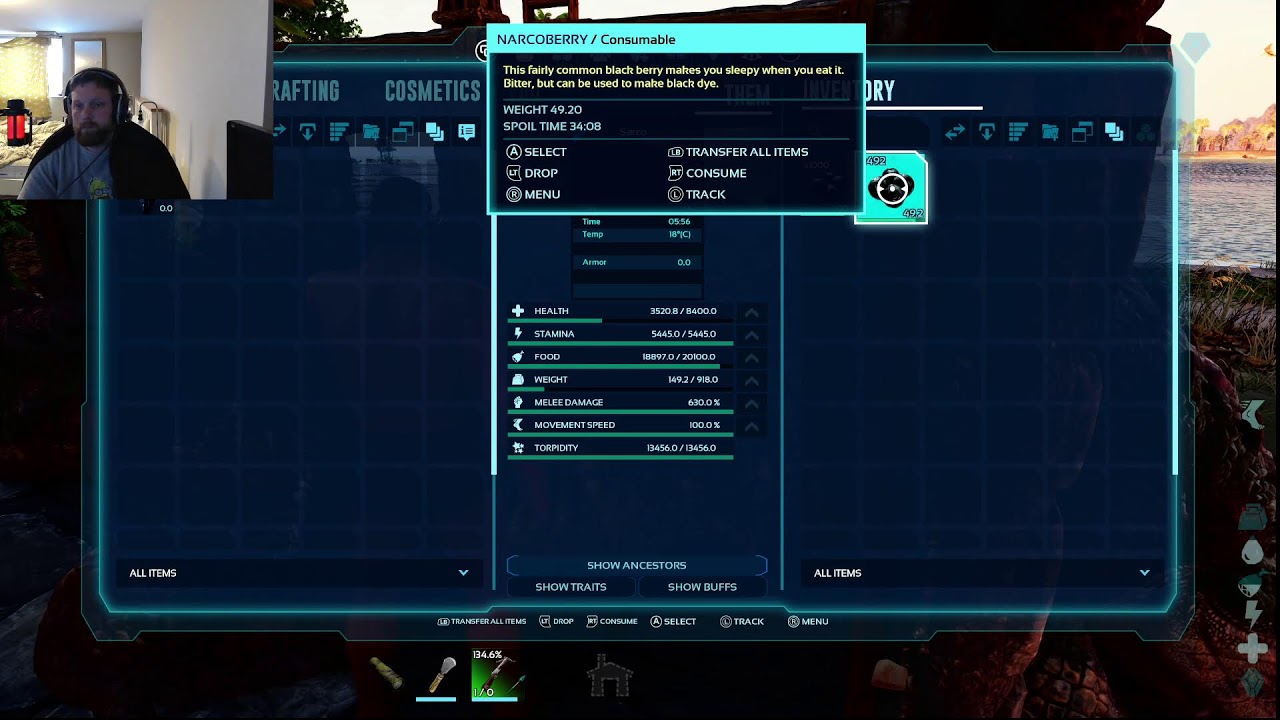Click the Melee Damage level-up arrow
Screen dimensions: 1280x720
coord(751,404)
